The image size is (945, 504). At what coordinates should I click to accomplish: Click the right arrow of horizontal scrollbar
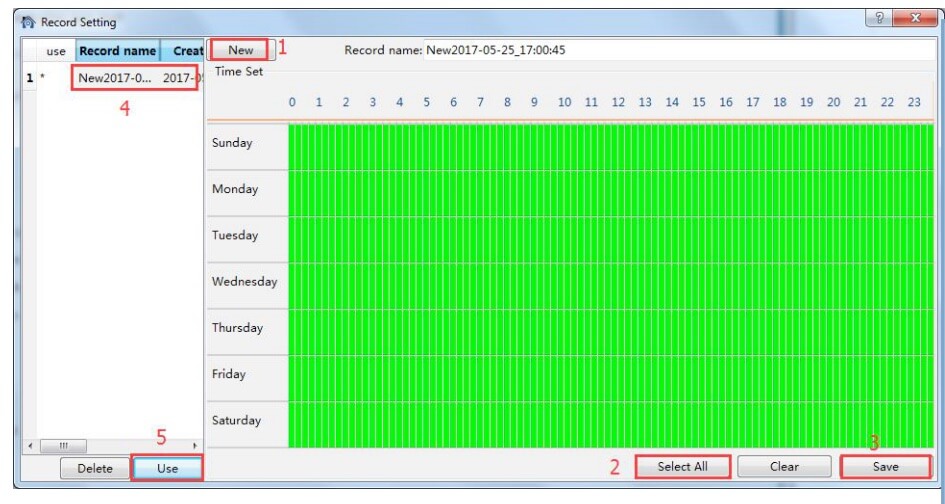coord(195,446)
